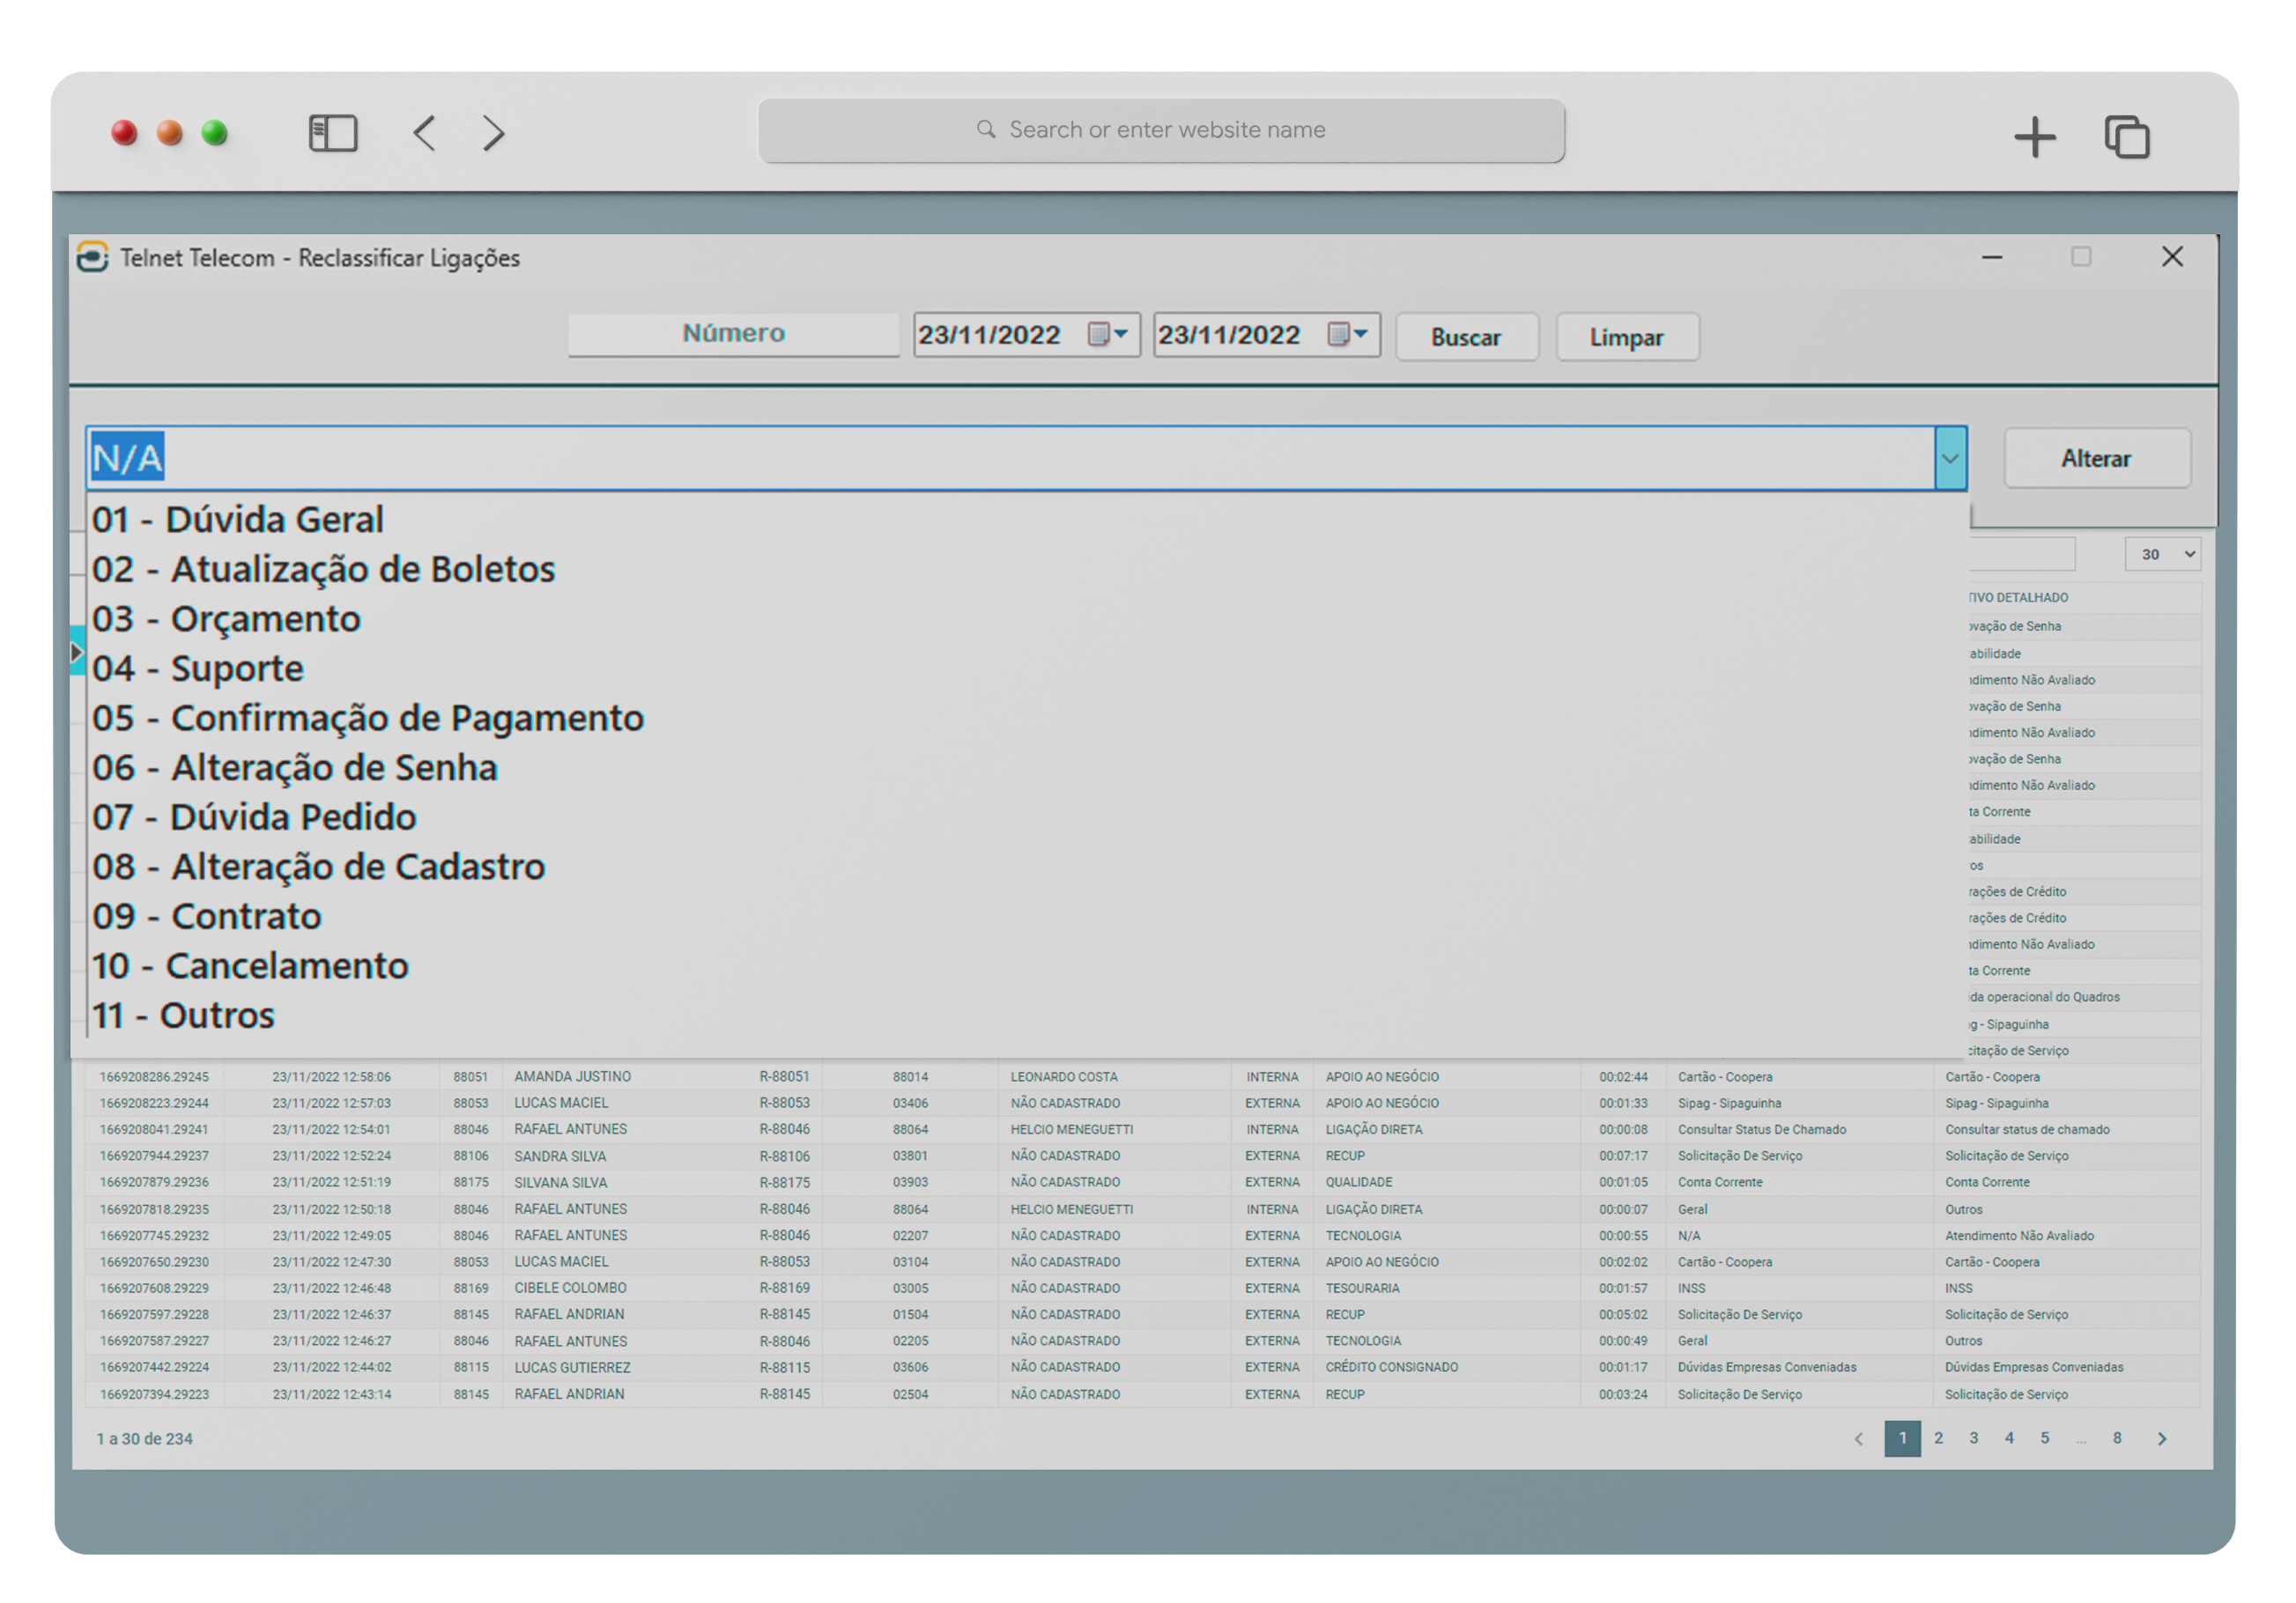Image resolution: width=2296 pixels, height=1603 pixels.
Task: Click the Limpar button
Action: [1627, 337]
